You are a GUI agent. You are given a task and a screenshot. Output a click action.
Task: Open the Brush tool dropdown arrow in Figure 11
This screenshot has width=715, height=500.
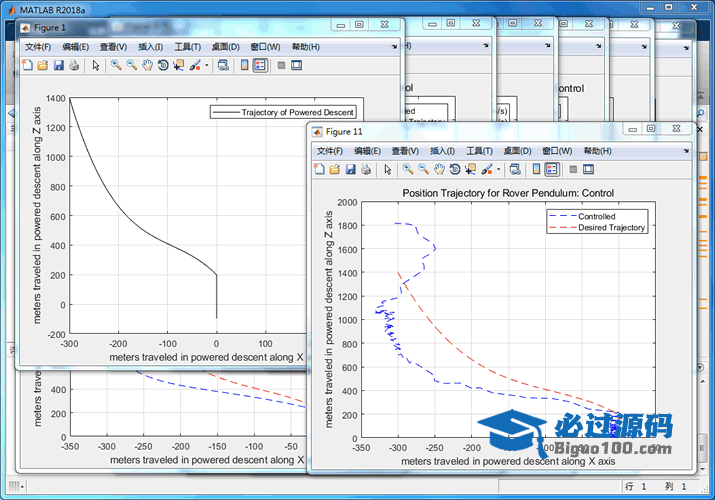[498, 169]
